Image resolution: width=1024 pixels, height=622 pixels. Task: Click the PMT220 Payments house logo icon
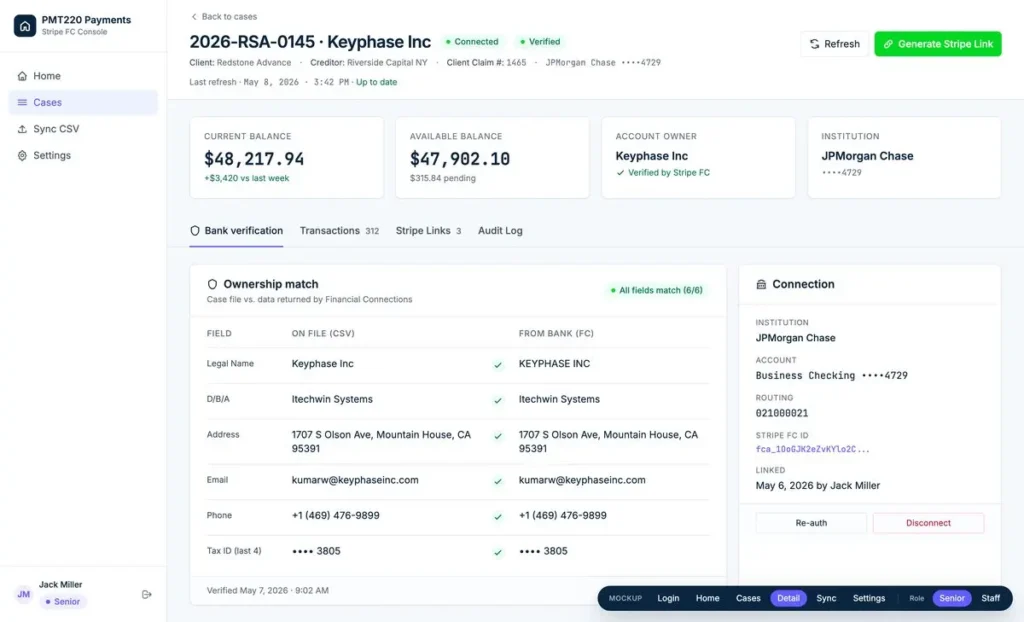click(x=25, y=25)
